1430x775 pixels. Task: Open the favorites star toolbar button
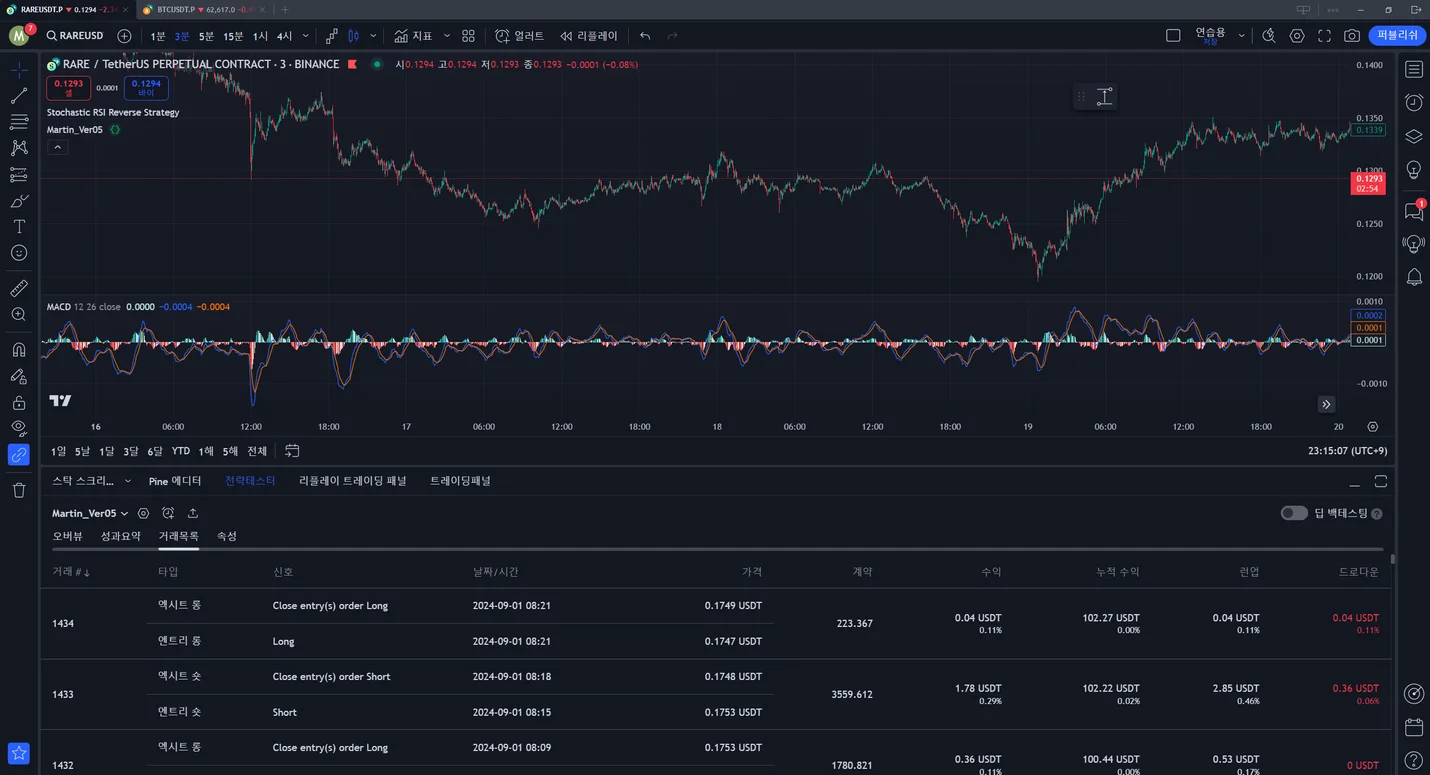coord(19,753)
